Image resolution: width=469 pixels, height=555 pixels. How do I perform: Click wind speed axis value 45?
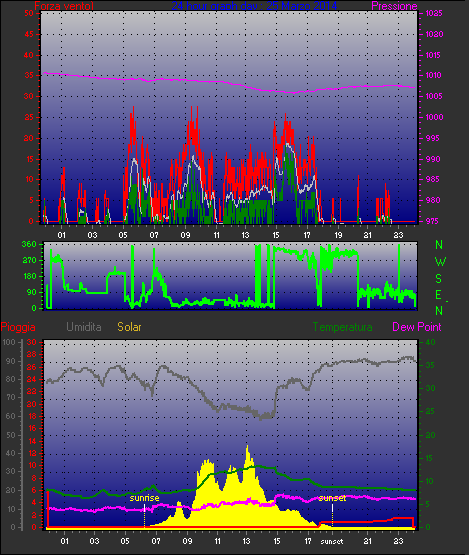(x=29, y=34)
